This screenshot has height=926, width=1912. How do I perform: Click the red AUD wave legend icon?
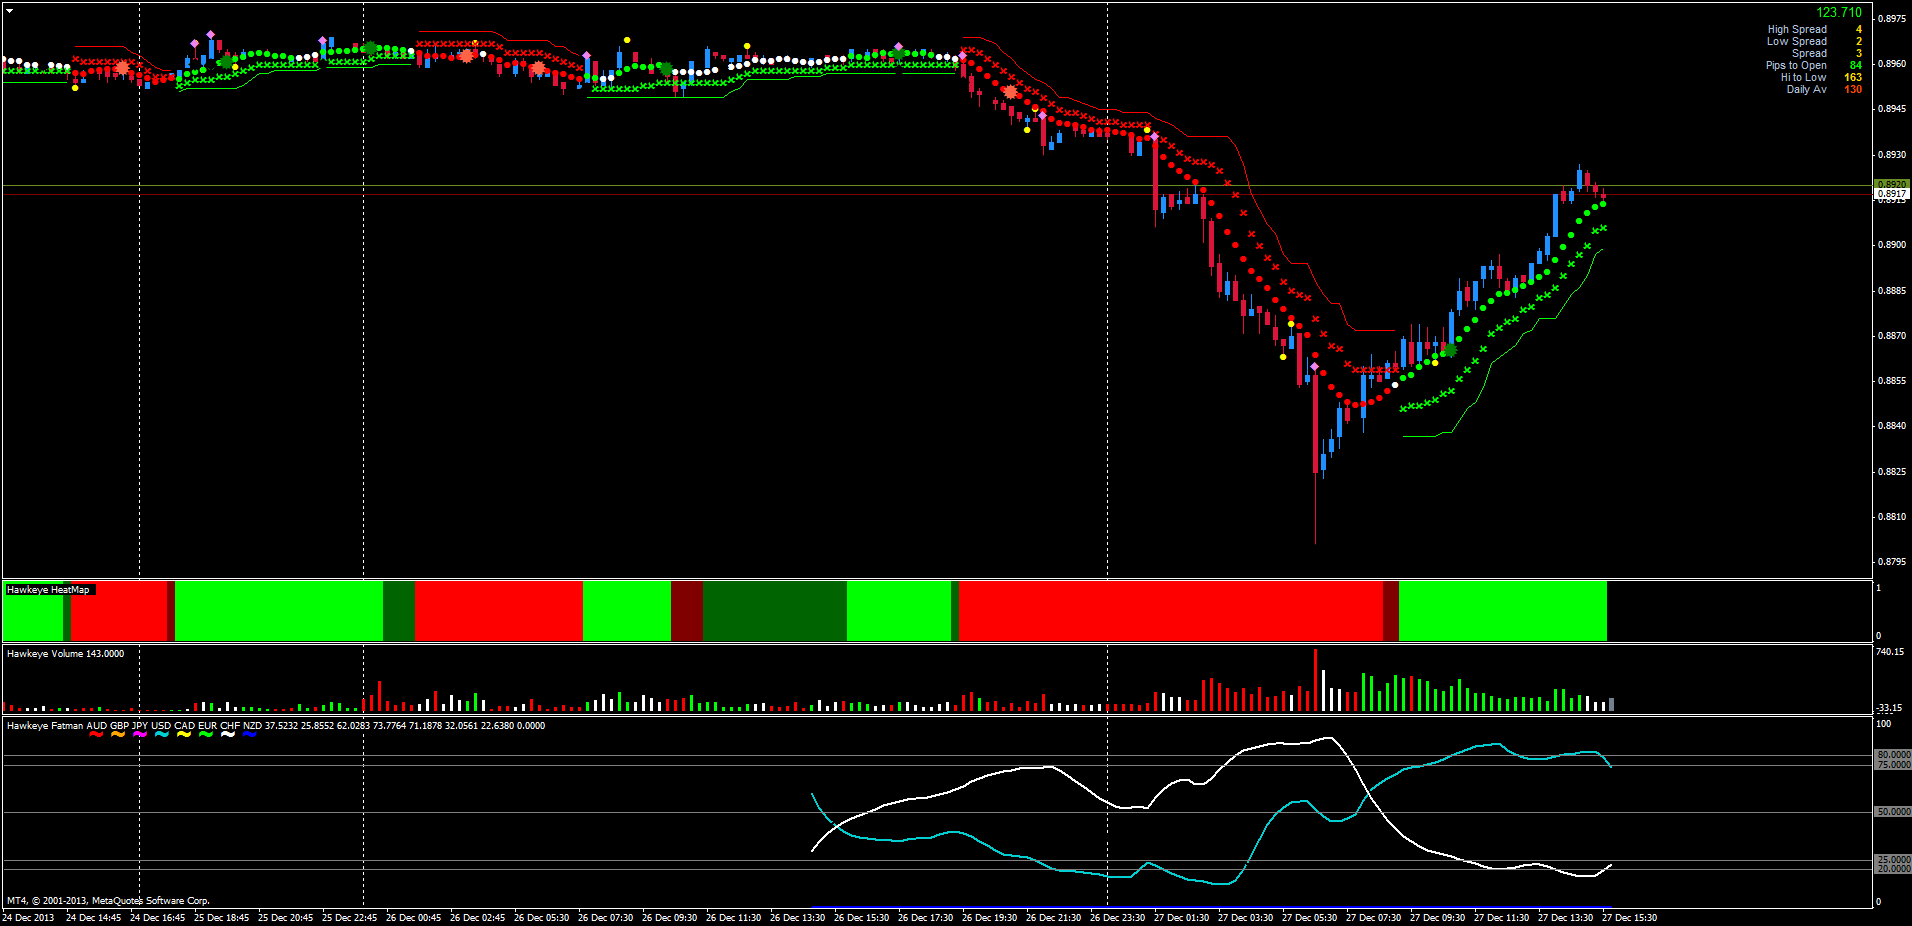(x=96, y=735)
